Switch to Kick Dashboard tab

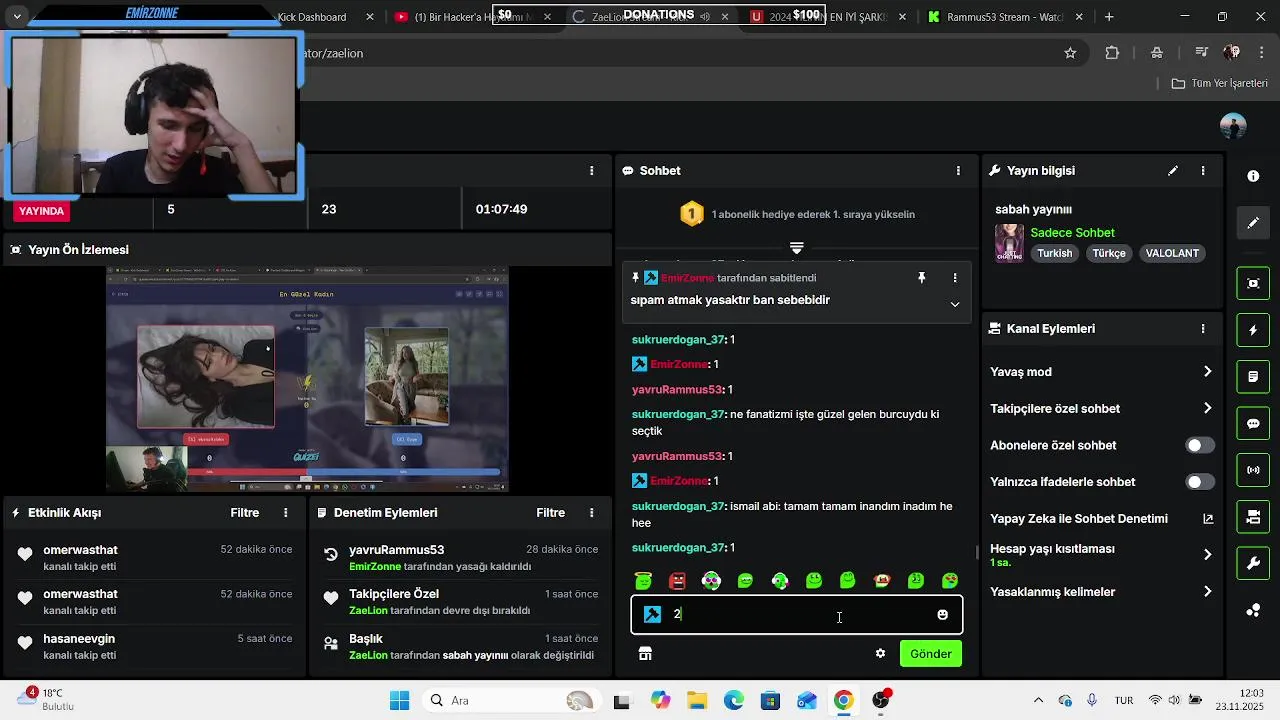pos(312,17)
